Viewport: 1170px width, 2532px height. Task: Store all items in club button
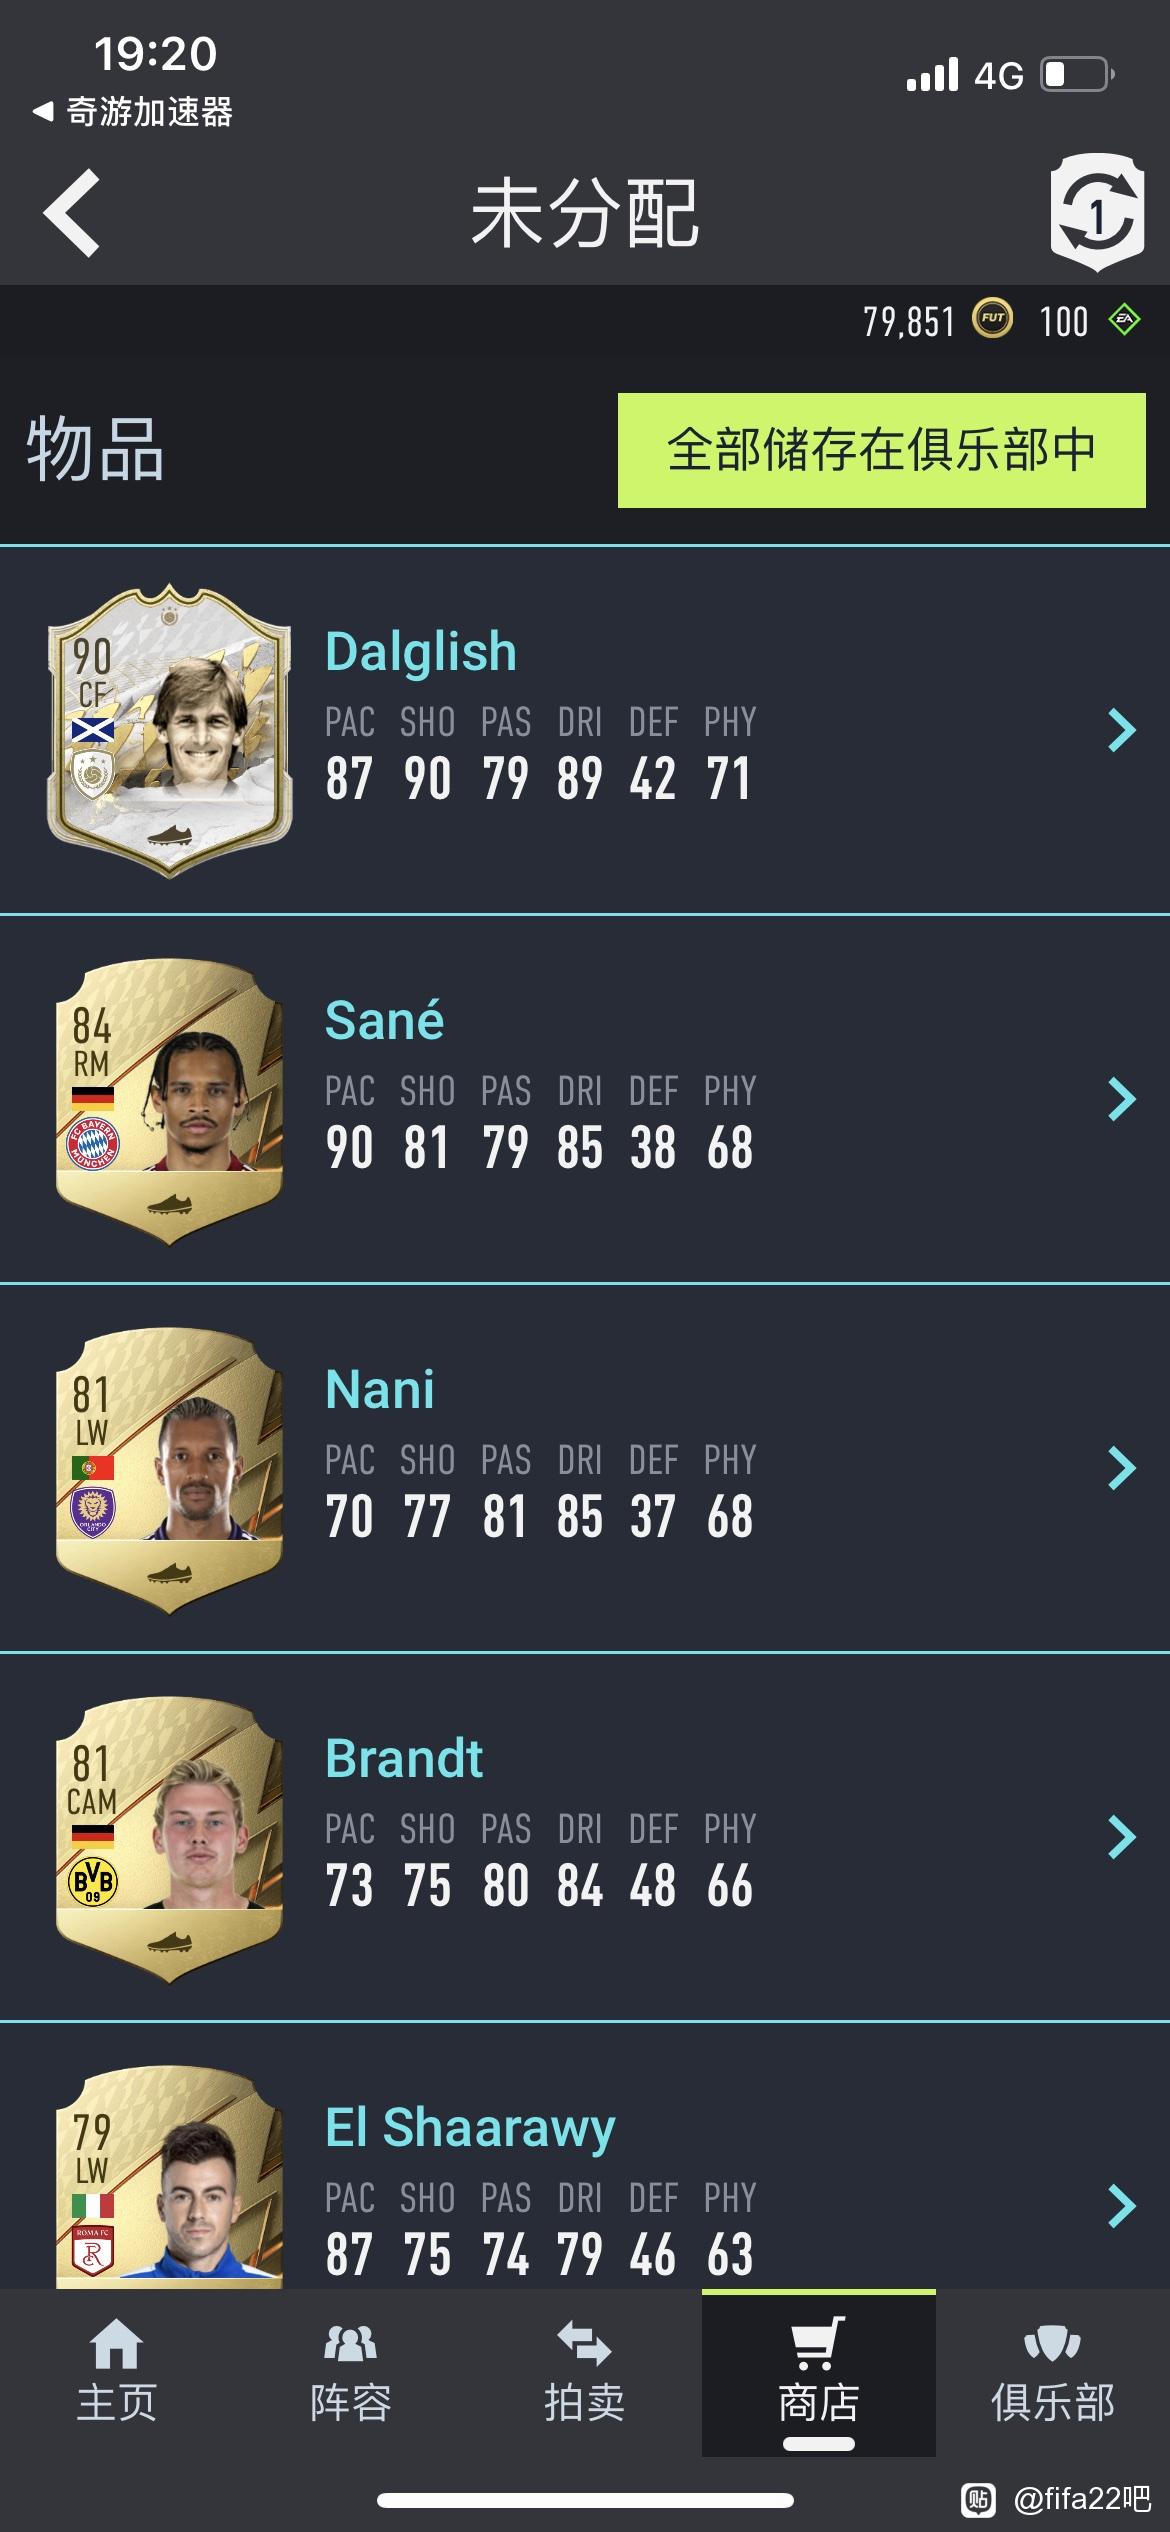click(881, 450)
